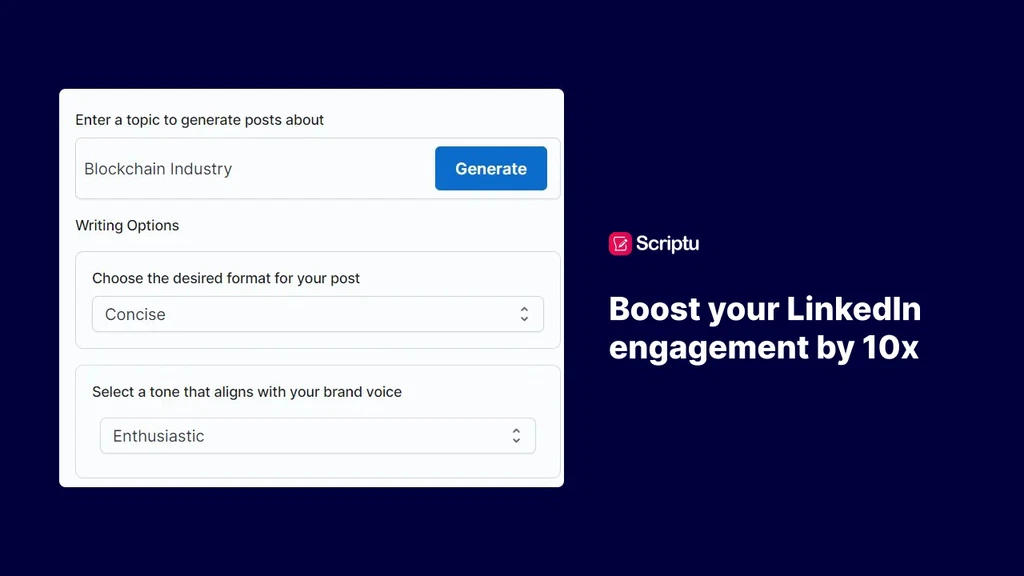1024x576 pixels.
Task: Click the 'engagement by 10x' headline line
Action: click(x=763, y=347)
